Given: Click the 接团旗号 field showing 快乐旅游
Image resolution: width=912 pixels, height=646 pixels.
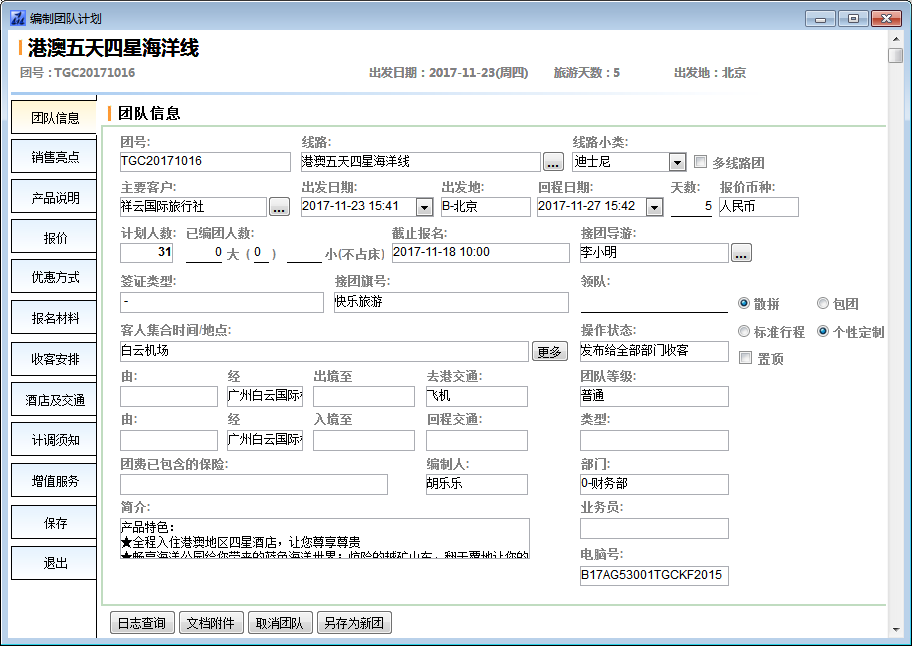Looking at the screenshot, I should click(x=451, y=302).
